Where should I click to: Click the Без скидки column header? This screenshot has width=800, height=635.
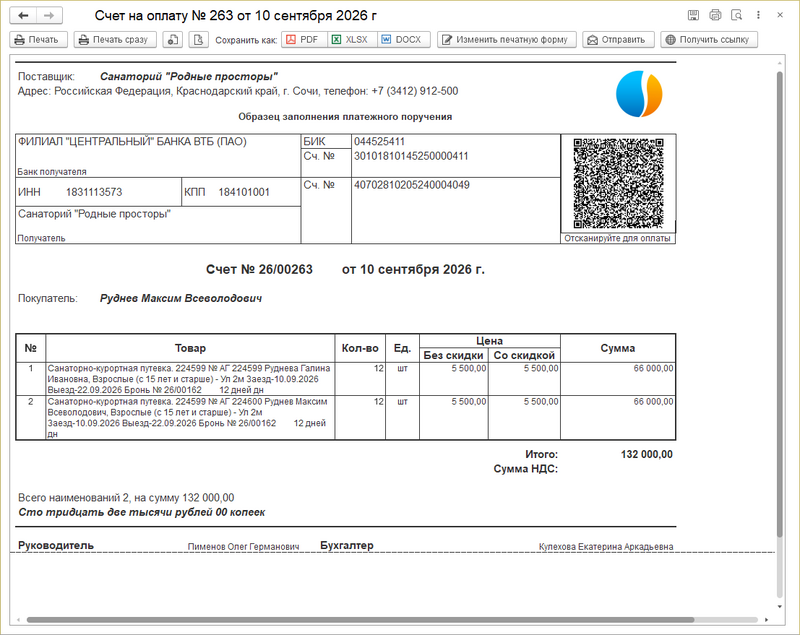pos(454,355)
